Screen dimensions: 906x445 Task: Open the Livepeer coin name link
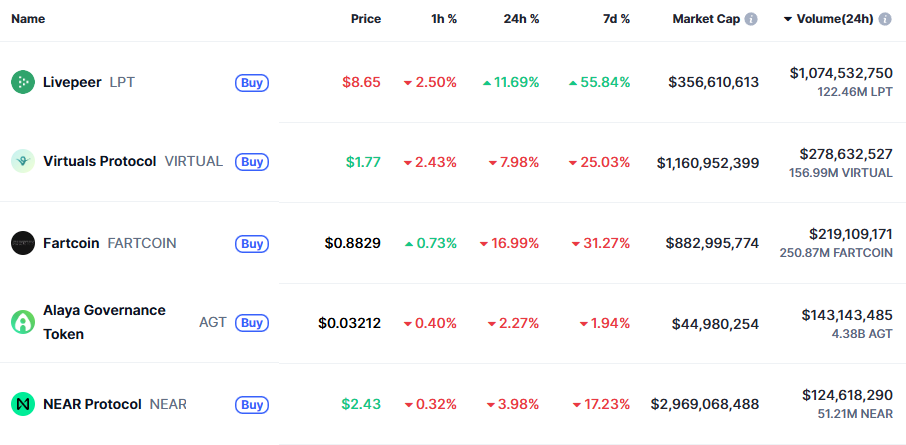(x=72, y=82)
